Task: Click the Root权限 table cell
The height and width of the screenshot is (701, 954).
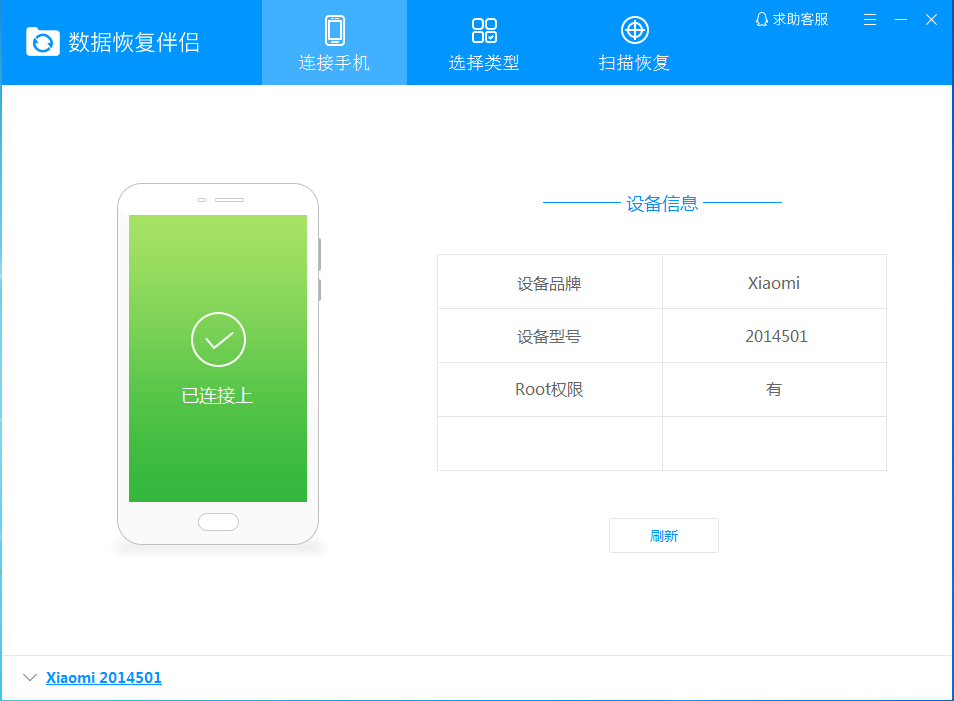Action: (549, 389)
